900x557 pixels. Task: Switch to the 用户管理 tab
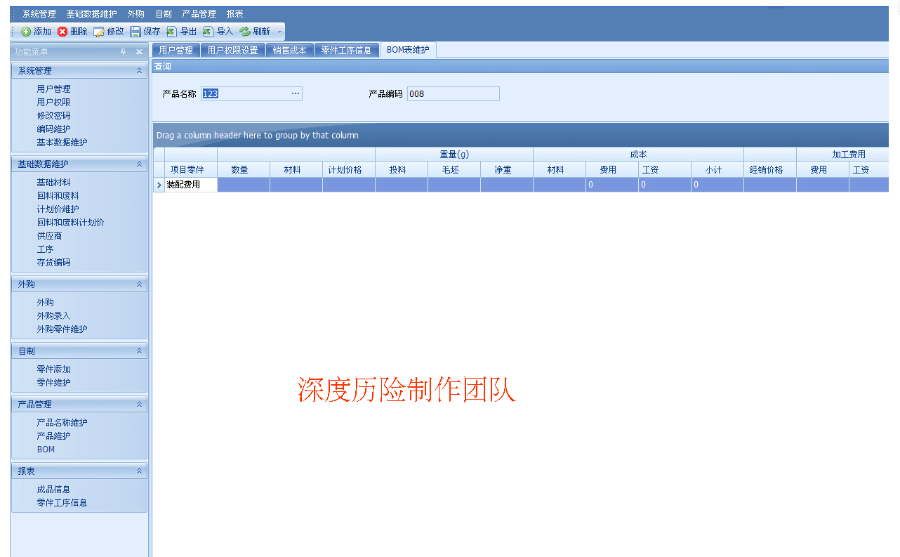pyautogui.click(x=176, y=51)
